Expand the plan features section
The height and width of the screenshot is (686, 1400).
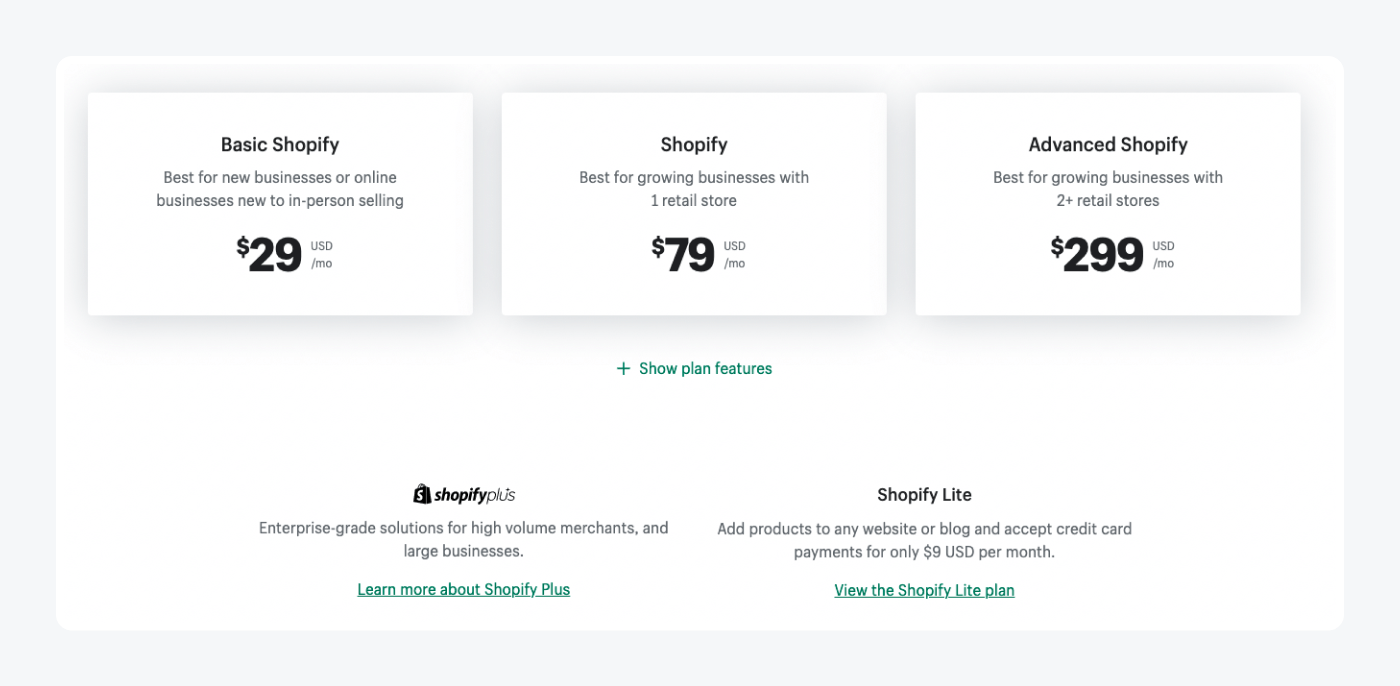coord(694,368)
